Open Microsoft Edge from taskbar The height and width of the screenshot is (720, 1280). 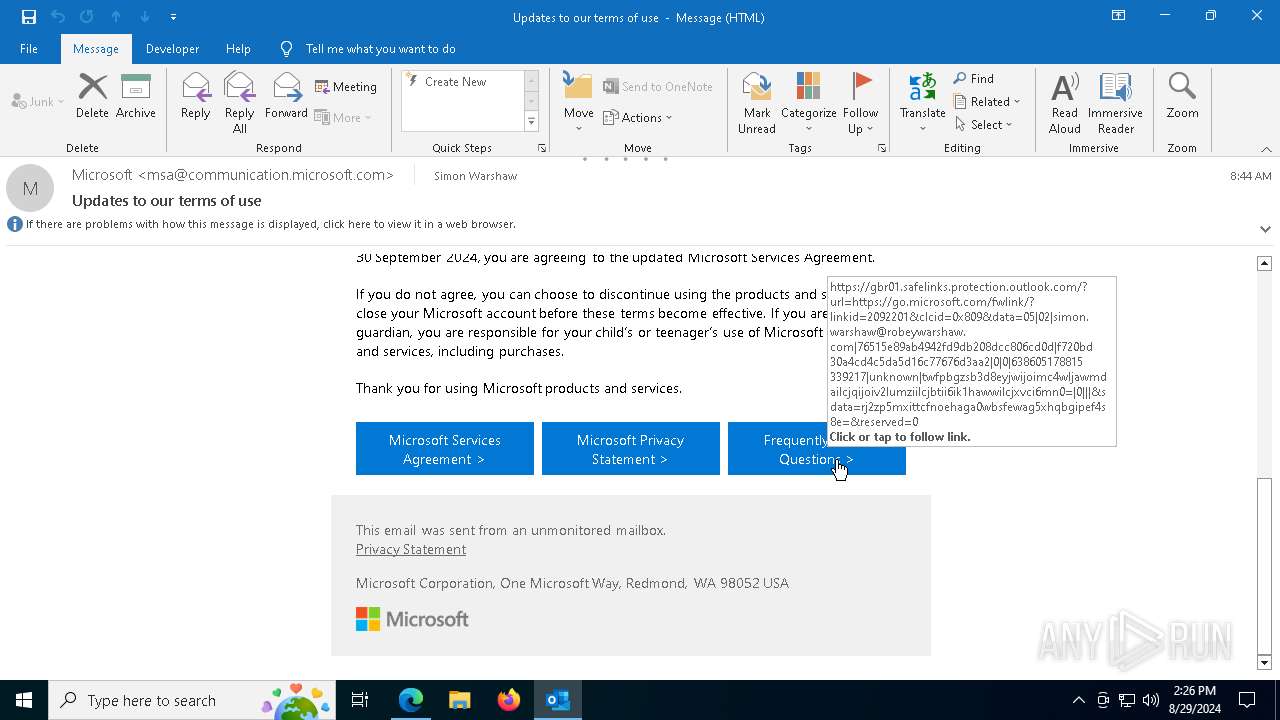[411, 700]
